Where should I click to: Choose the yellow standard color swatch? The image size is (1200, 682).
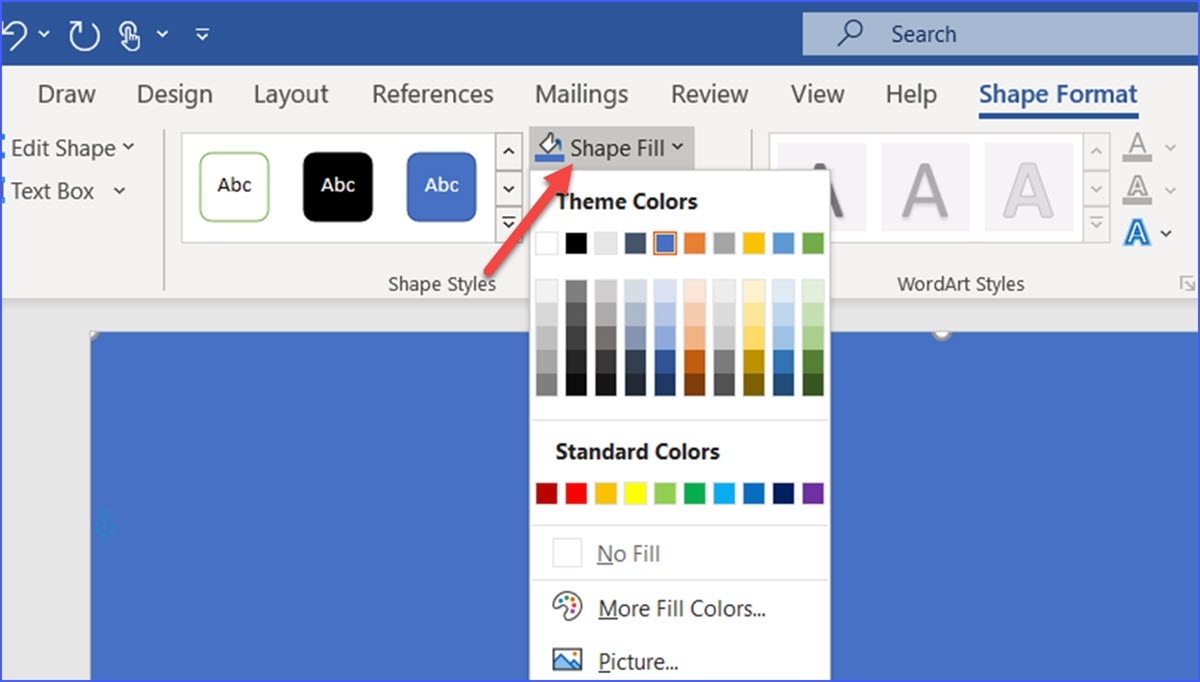click(635, 493)
